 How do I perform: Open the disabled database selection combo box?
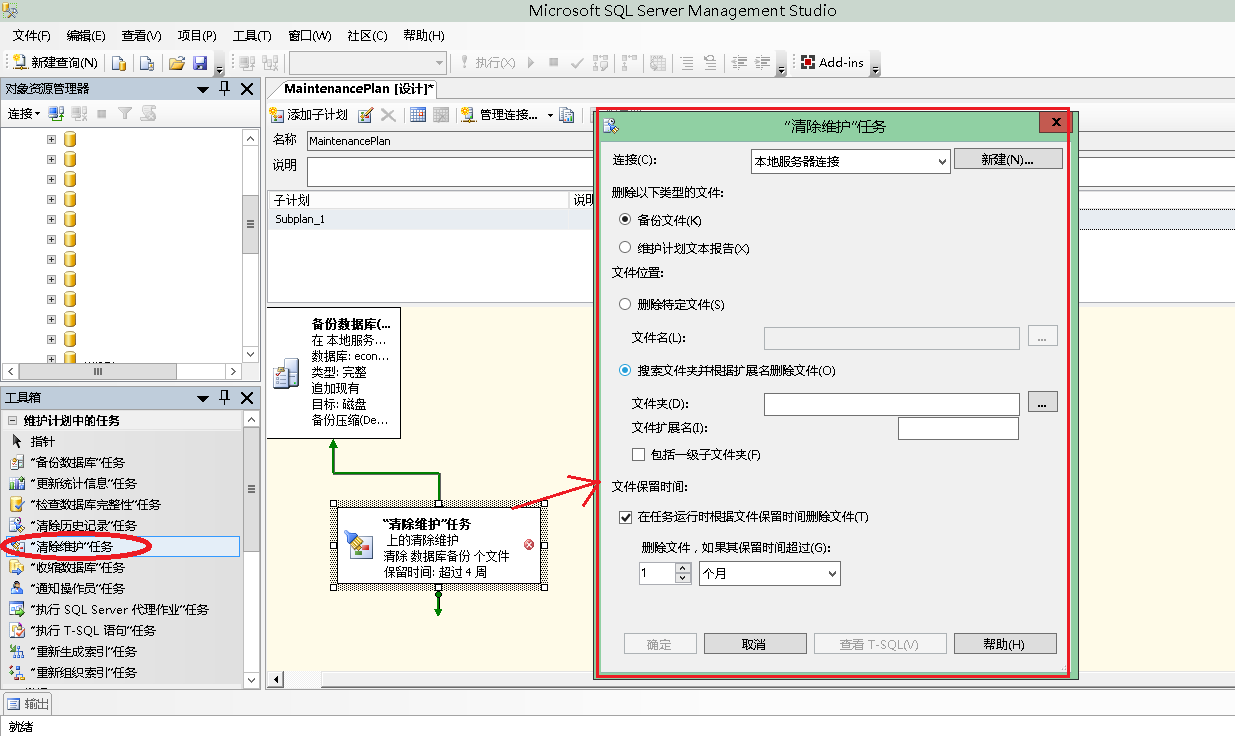(x=368, y=62)
